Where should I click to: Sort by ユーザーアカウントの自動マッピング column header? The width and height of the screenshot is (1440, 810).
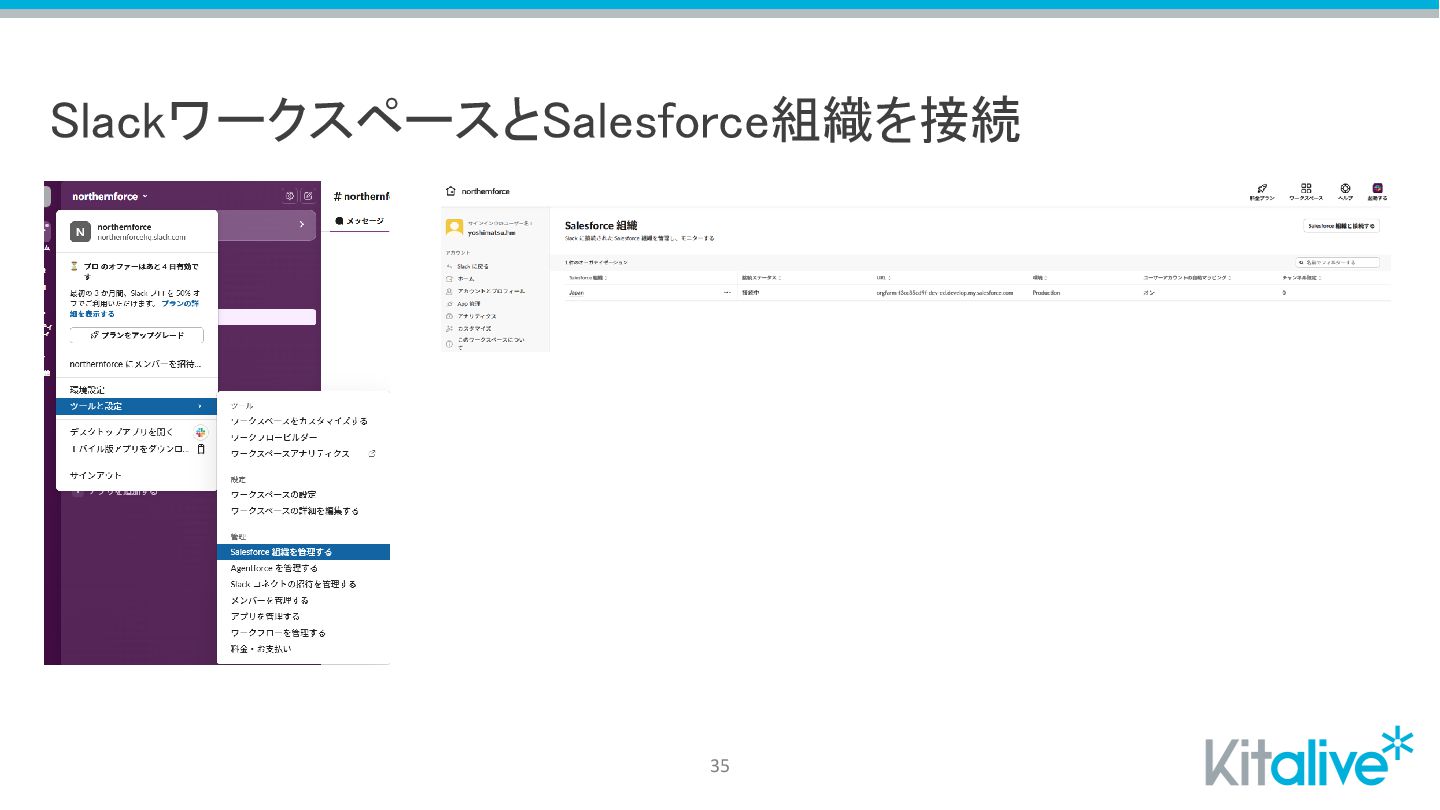(x=1187, y=277)
